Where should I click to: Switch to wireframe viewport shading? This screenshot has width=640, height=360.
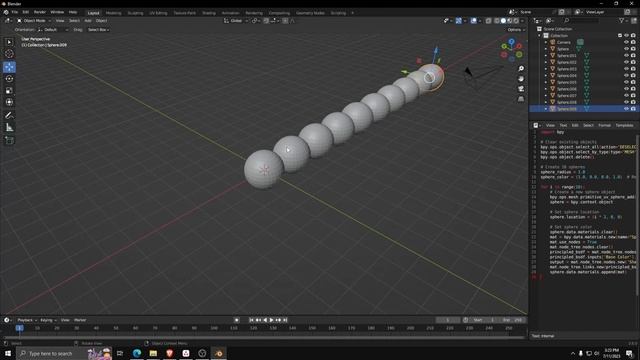(497, 20)
